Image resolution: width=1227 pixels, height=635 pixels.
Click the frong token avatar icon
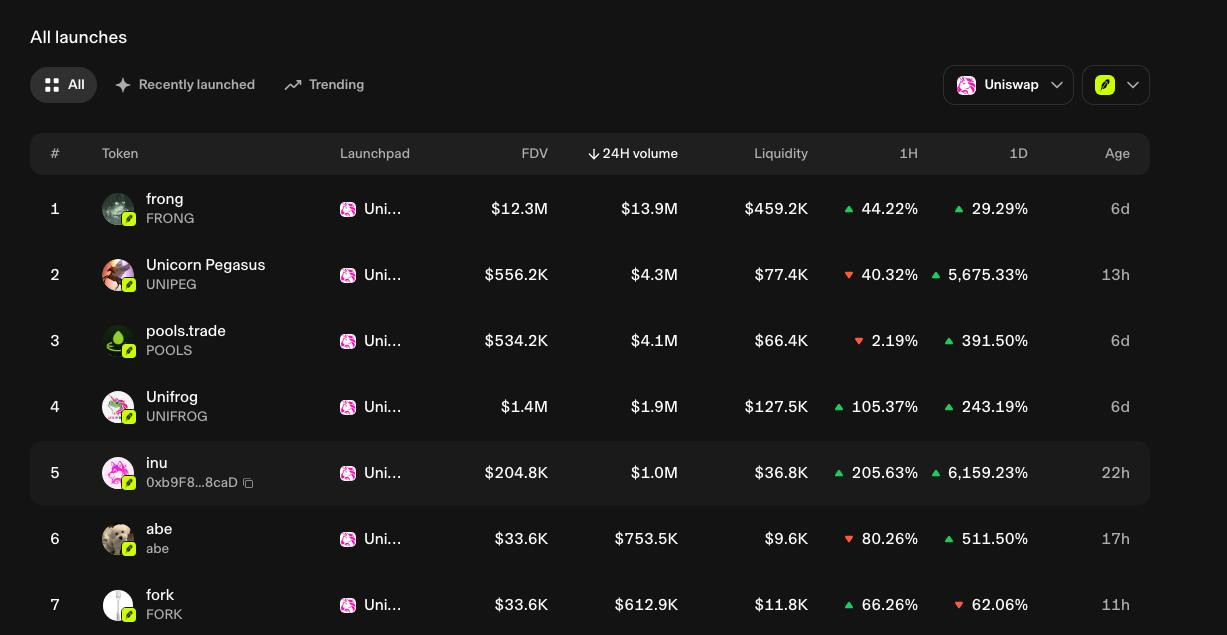point(118,209)
